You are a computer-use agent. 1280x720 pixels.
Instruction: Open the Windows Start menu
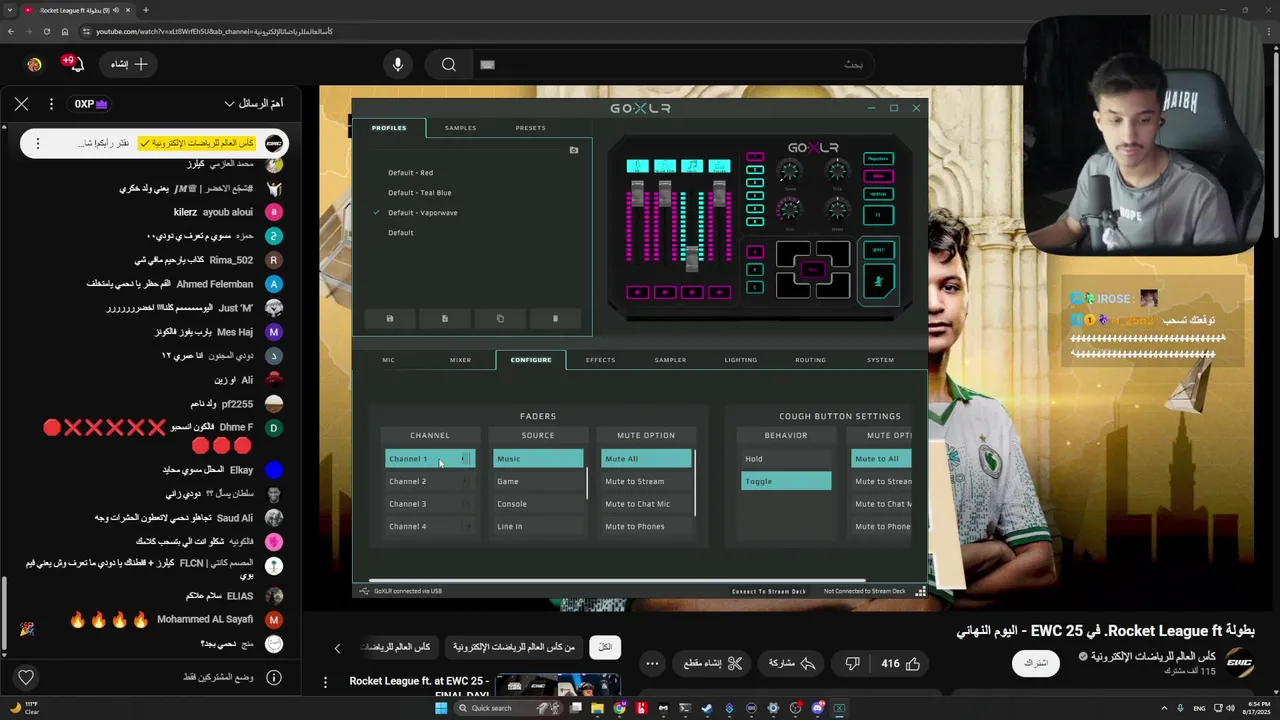pyautogui.click(x=441, y=708)
